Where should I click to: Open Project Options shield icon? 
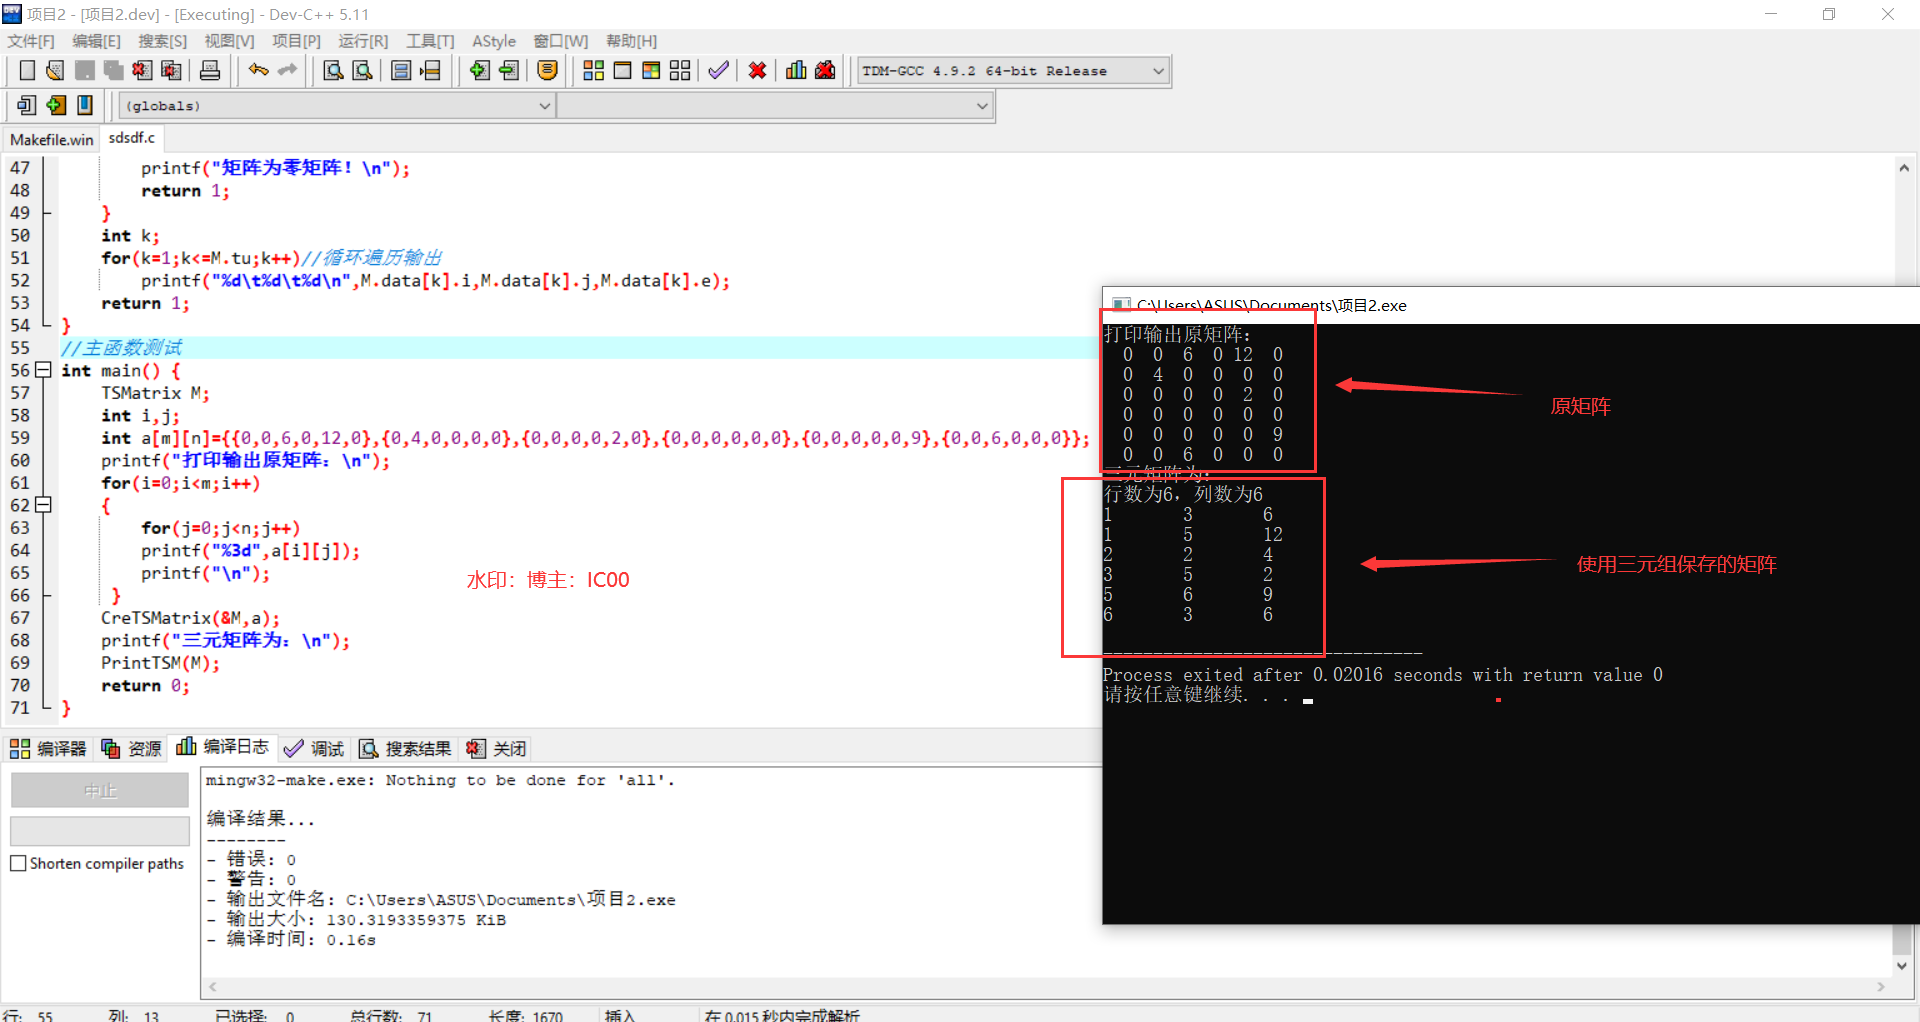tap(547, 70)
